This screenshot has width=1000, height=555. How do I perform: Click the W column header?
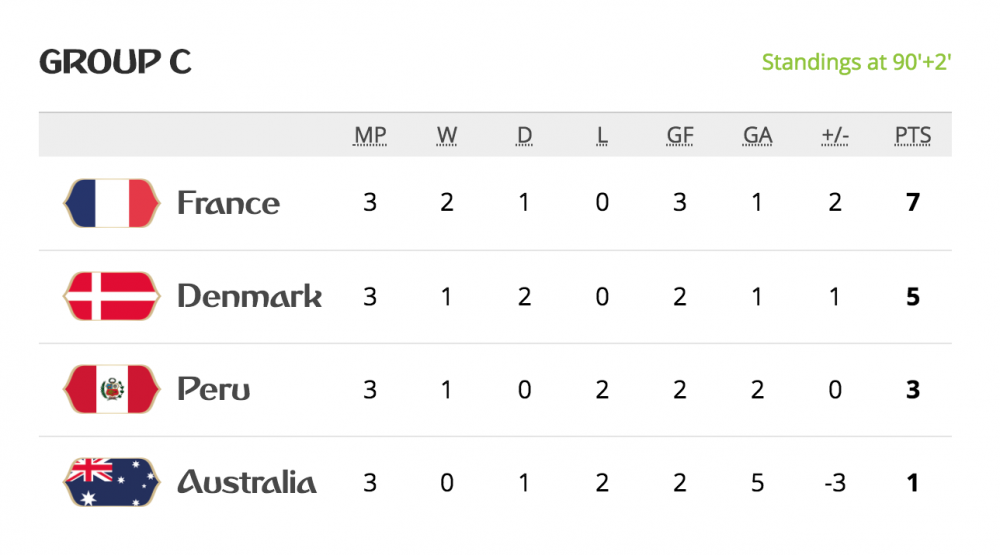447,136
